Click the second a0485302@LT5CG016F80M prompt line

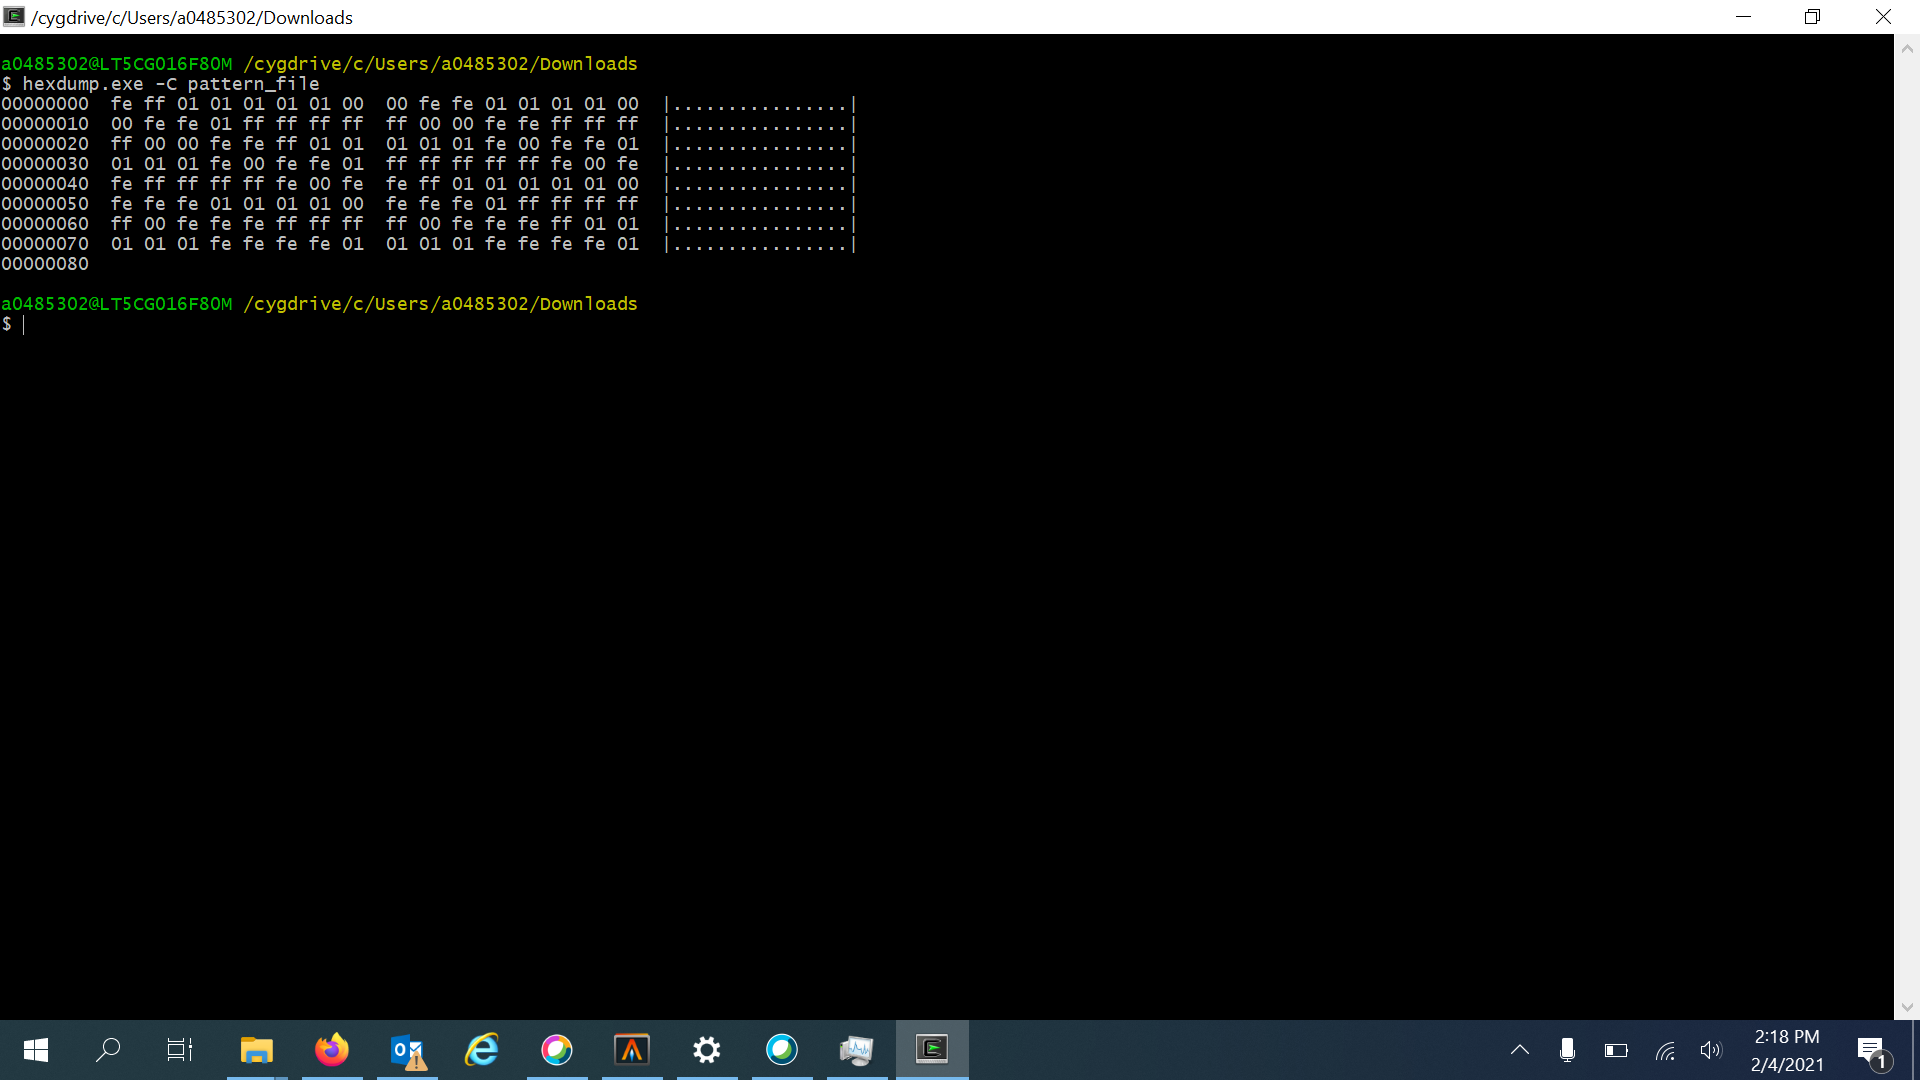(319, 304)
